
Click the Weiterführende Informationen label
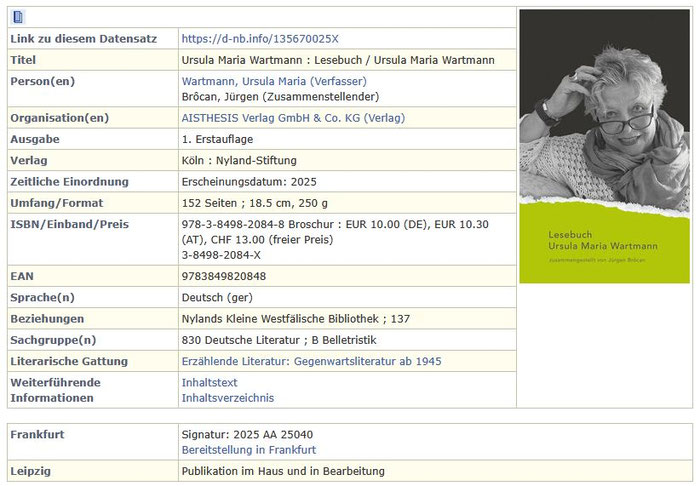[x=55, y=390]
